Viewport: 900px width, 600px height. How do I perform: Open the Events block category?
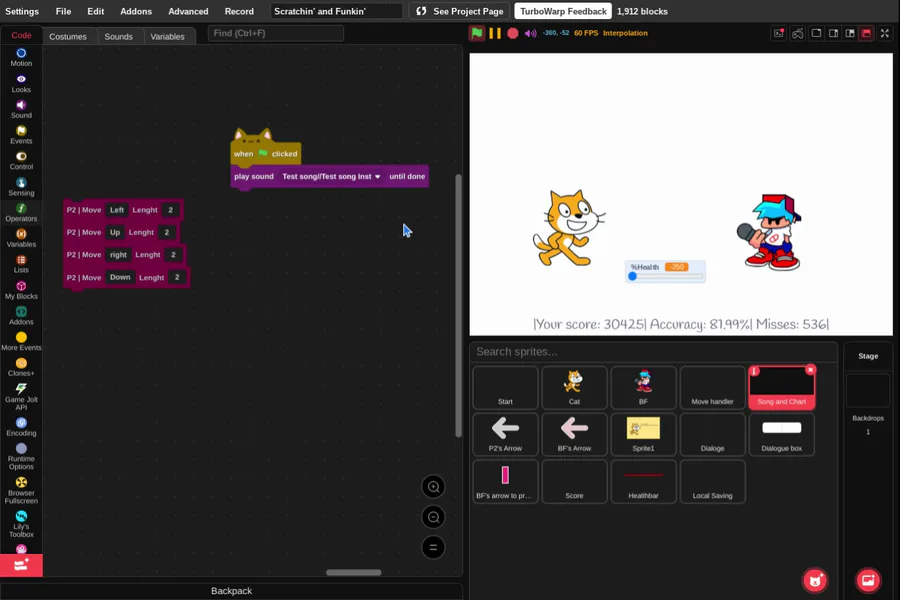click(21, 135)
